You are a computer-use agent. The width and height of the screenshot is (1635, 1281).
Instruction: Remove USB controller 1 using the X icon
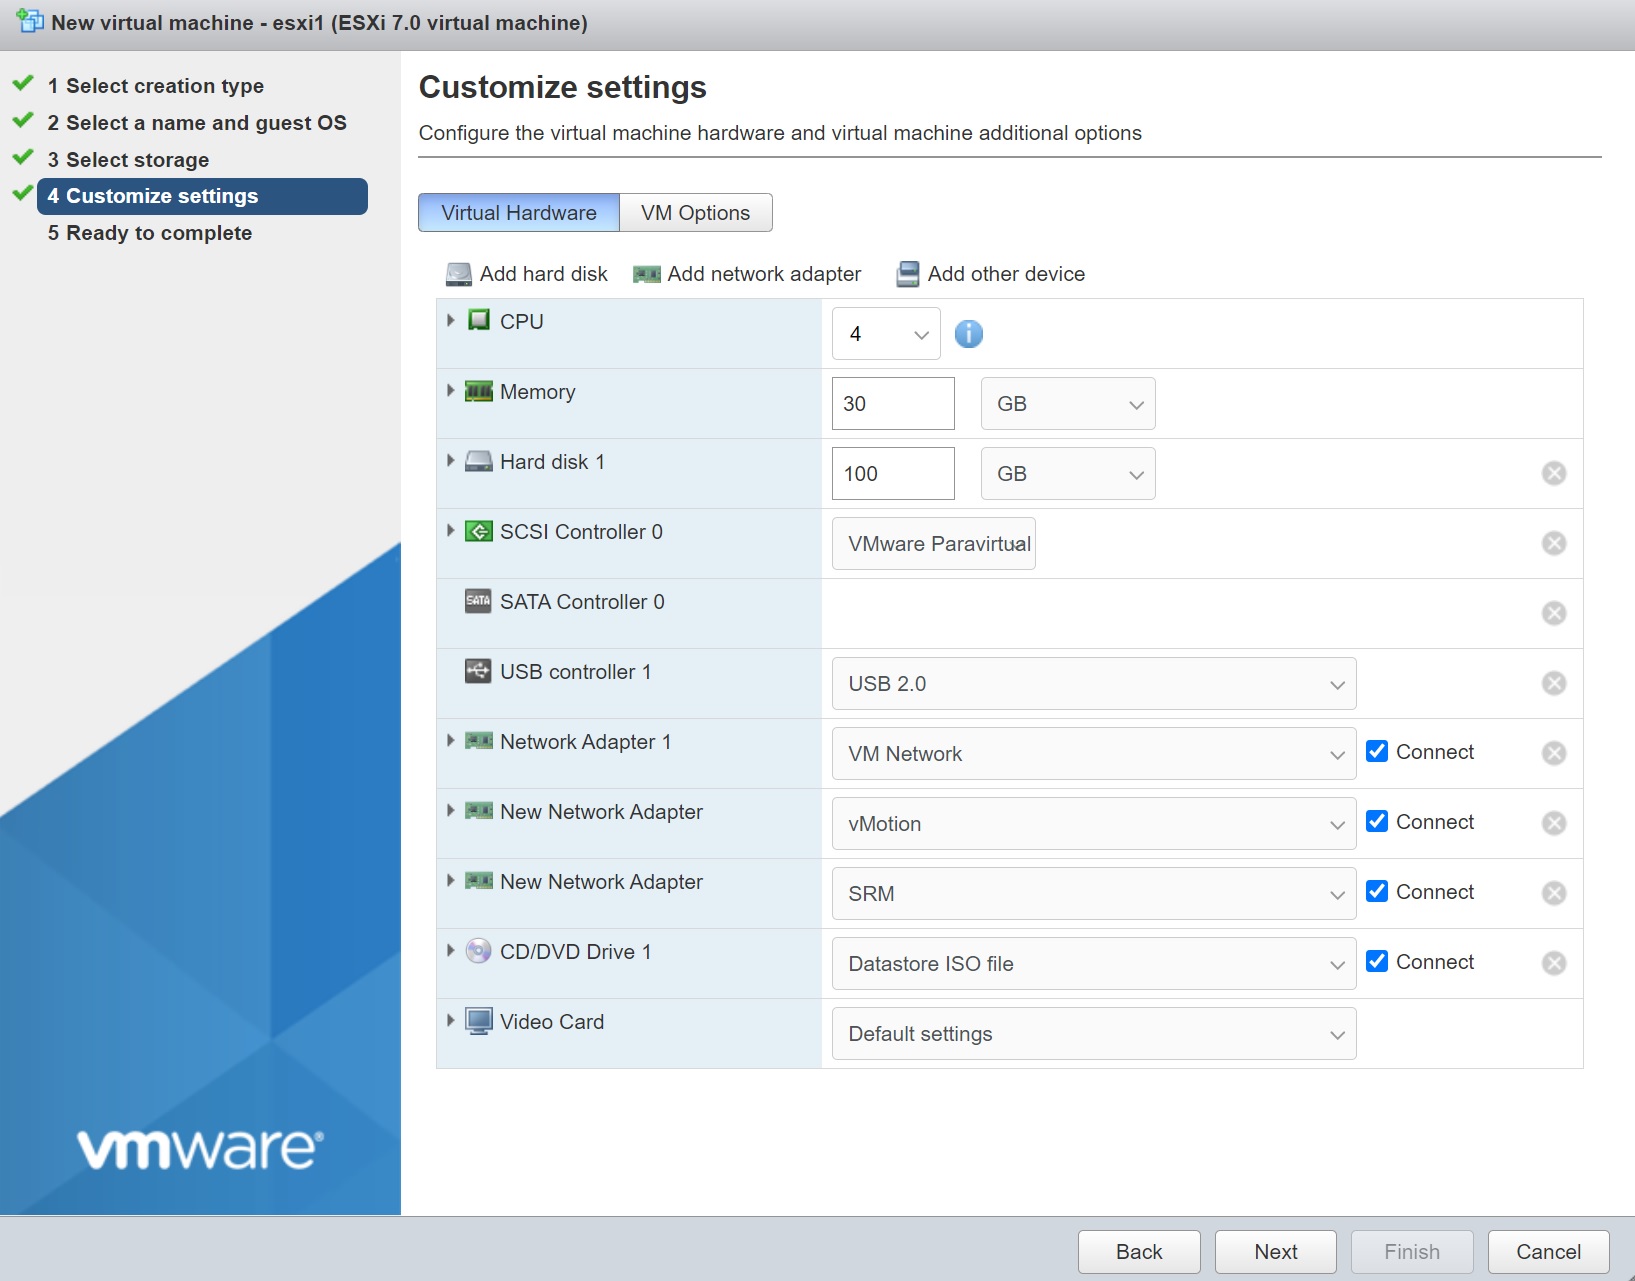[1553, 683]
